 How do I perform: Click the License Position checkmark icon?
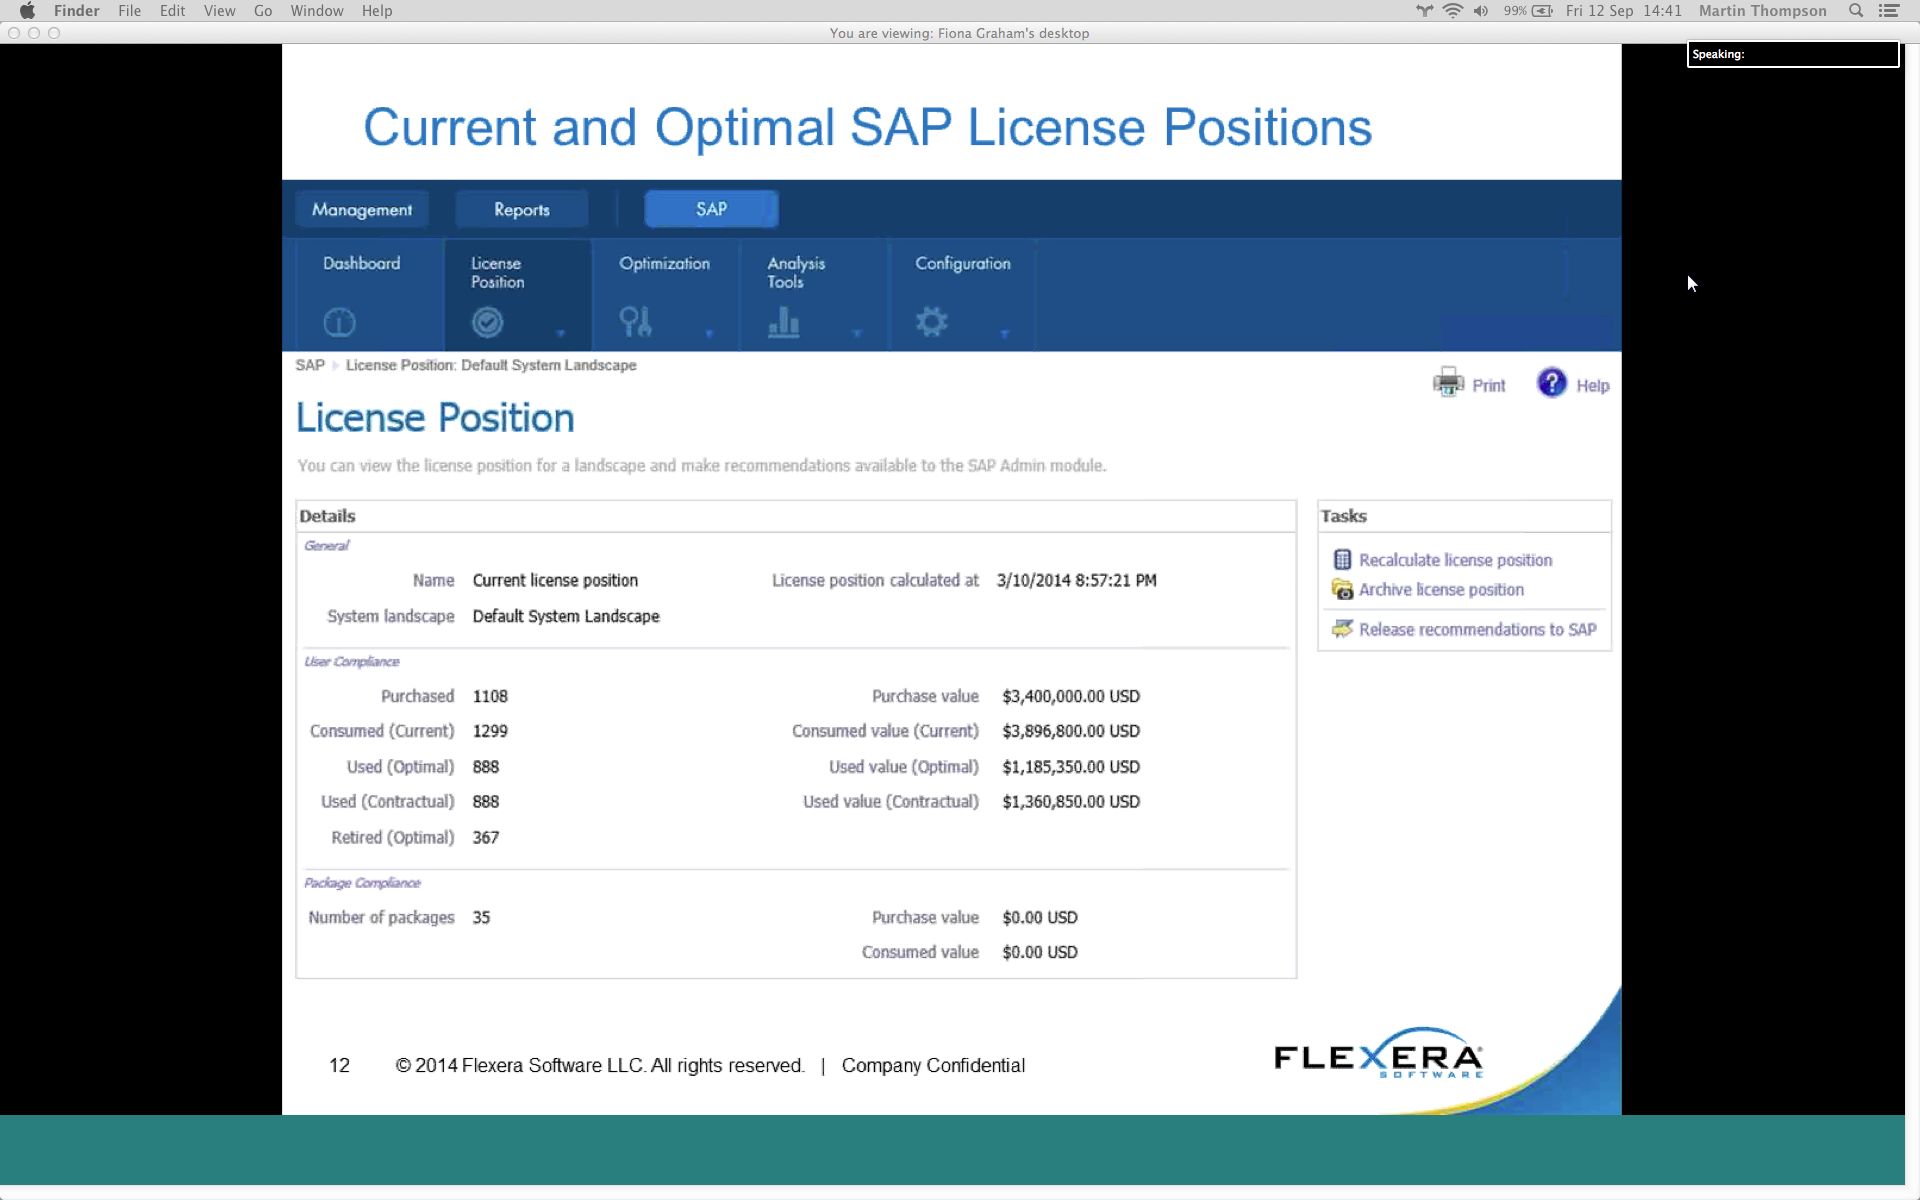(487, 322)
